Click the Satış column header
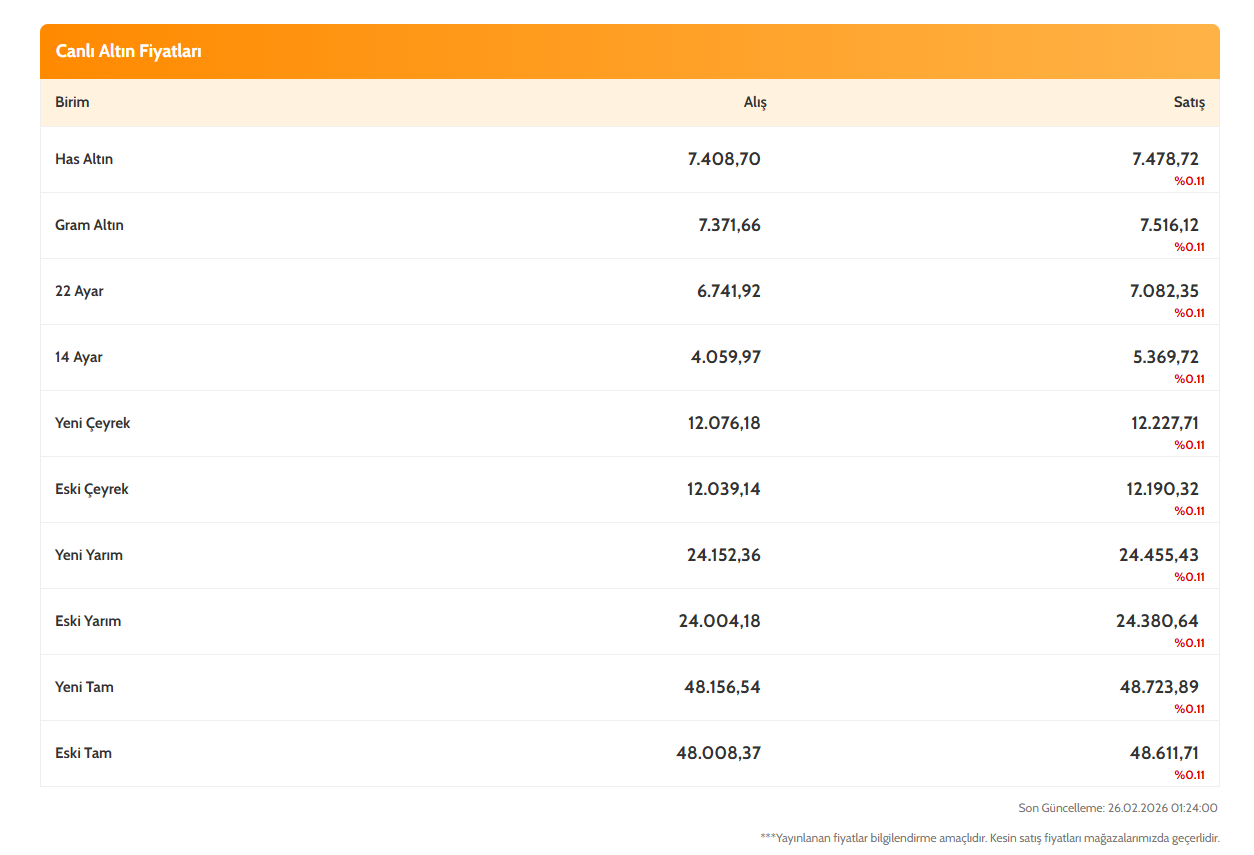This screenshot has height=855, width=1254. pos(1188,102)
